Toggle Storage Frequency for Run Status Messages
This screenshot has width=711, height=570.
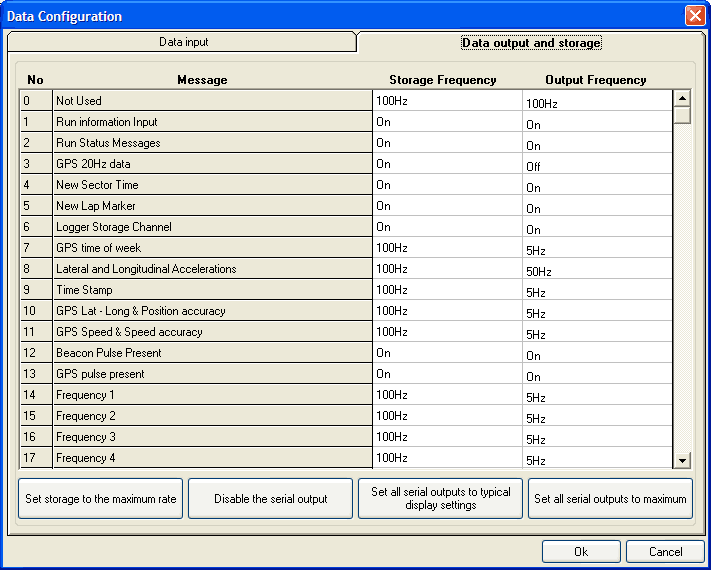coord(446,143)
